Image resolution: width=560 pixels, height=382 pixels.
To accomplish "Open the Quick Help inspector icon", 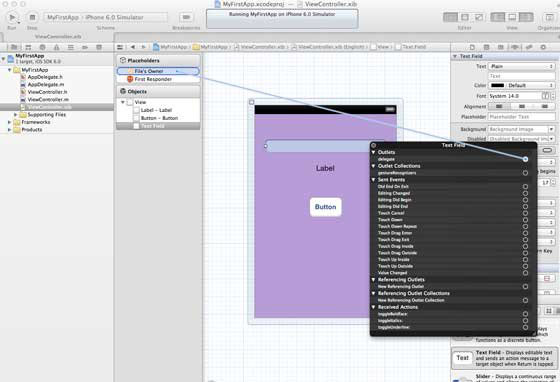I will point(486,47).
